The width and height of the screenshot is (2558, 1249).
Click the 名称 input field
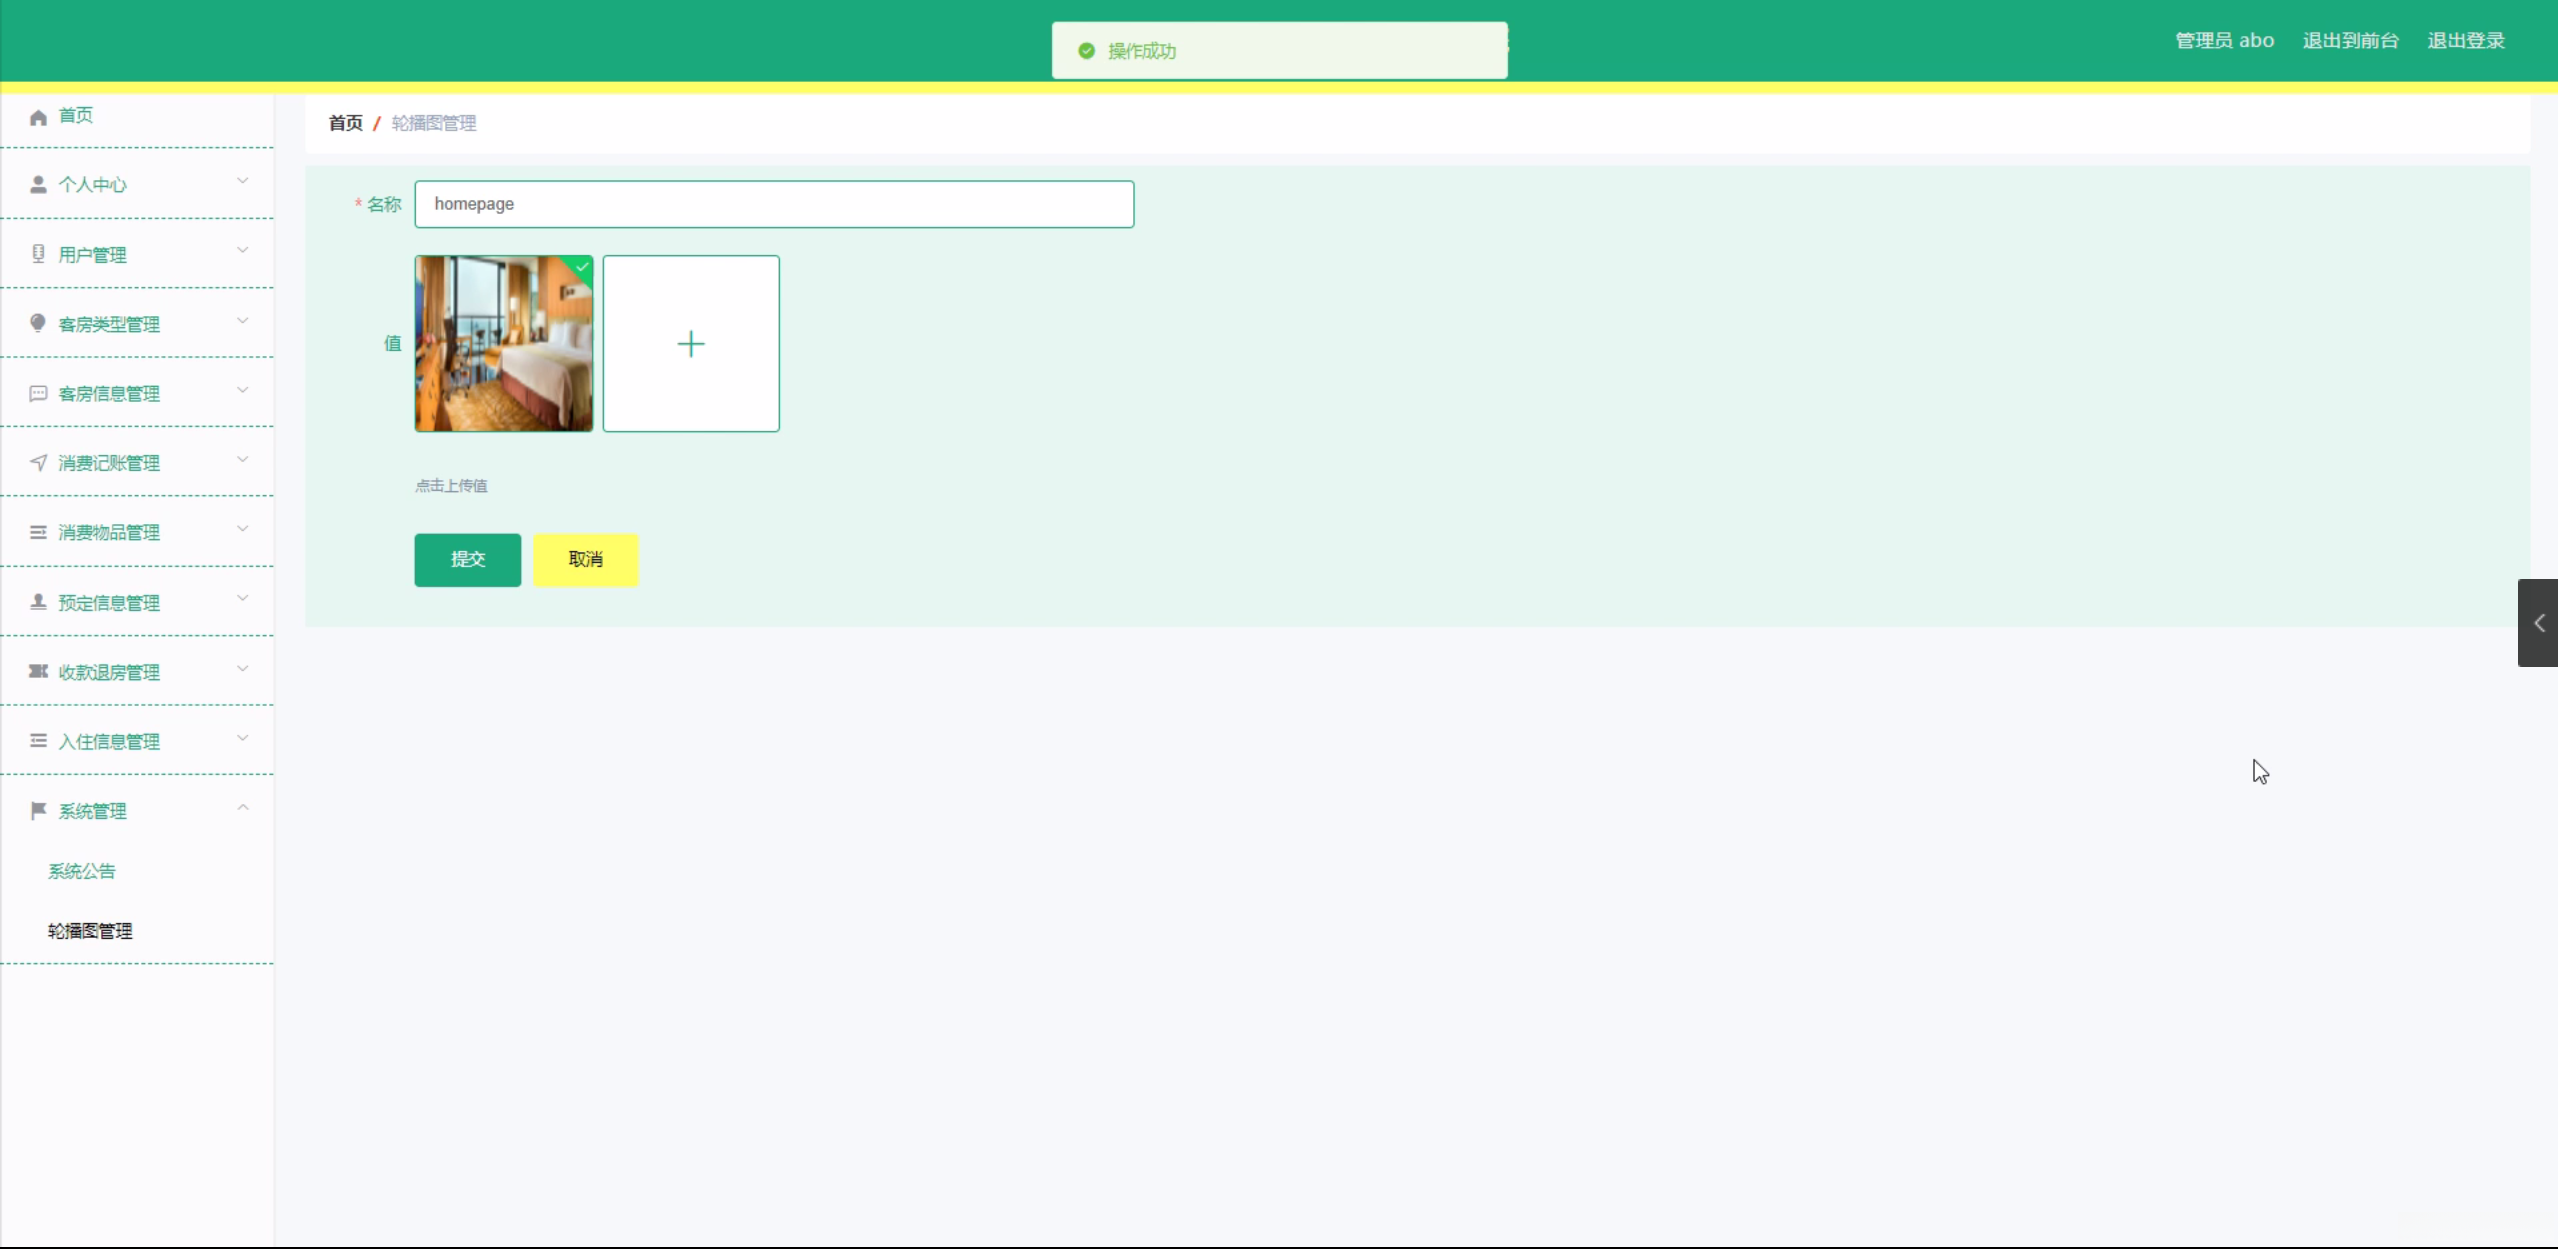(773, 204)
